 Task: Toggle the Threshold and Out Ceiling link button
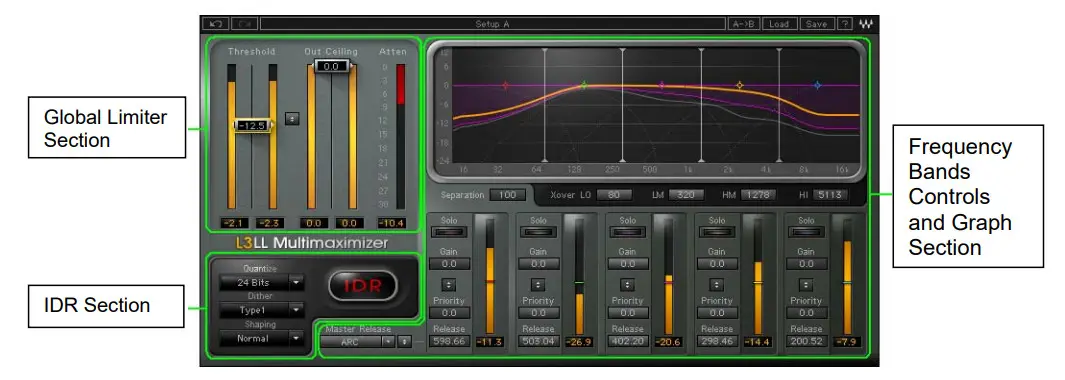click(291, 118)
